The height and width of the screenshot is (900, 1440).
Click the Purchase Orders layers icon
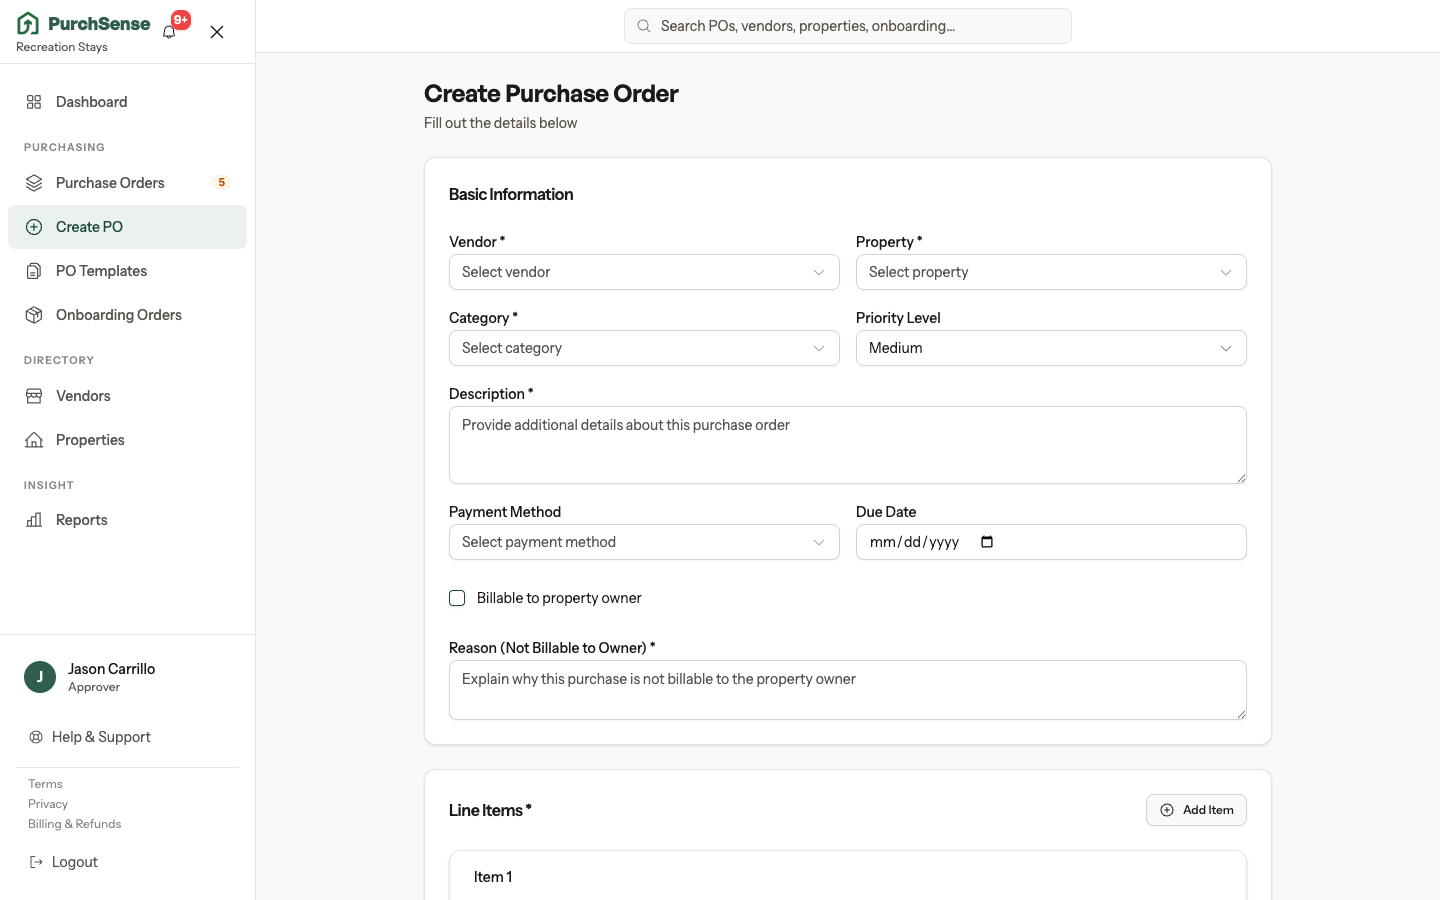tap(34, 183)
